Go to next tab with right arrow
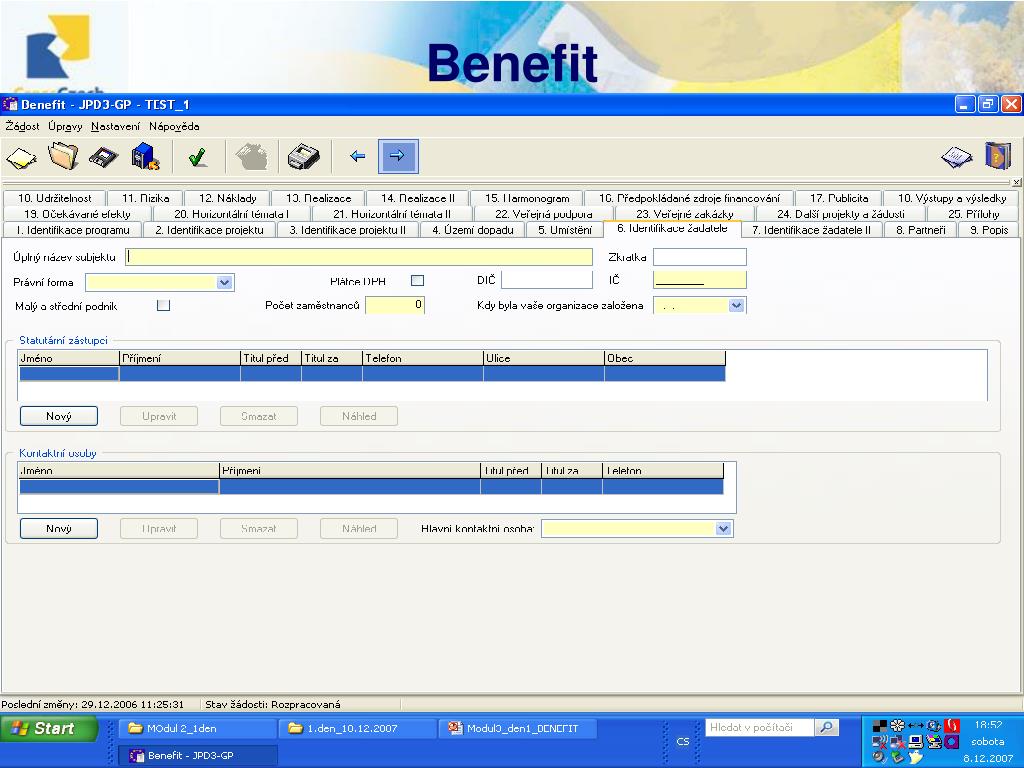This screenshot has height=768, width=1024. pos(398,156)
